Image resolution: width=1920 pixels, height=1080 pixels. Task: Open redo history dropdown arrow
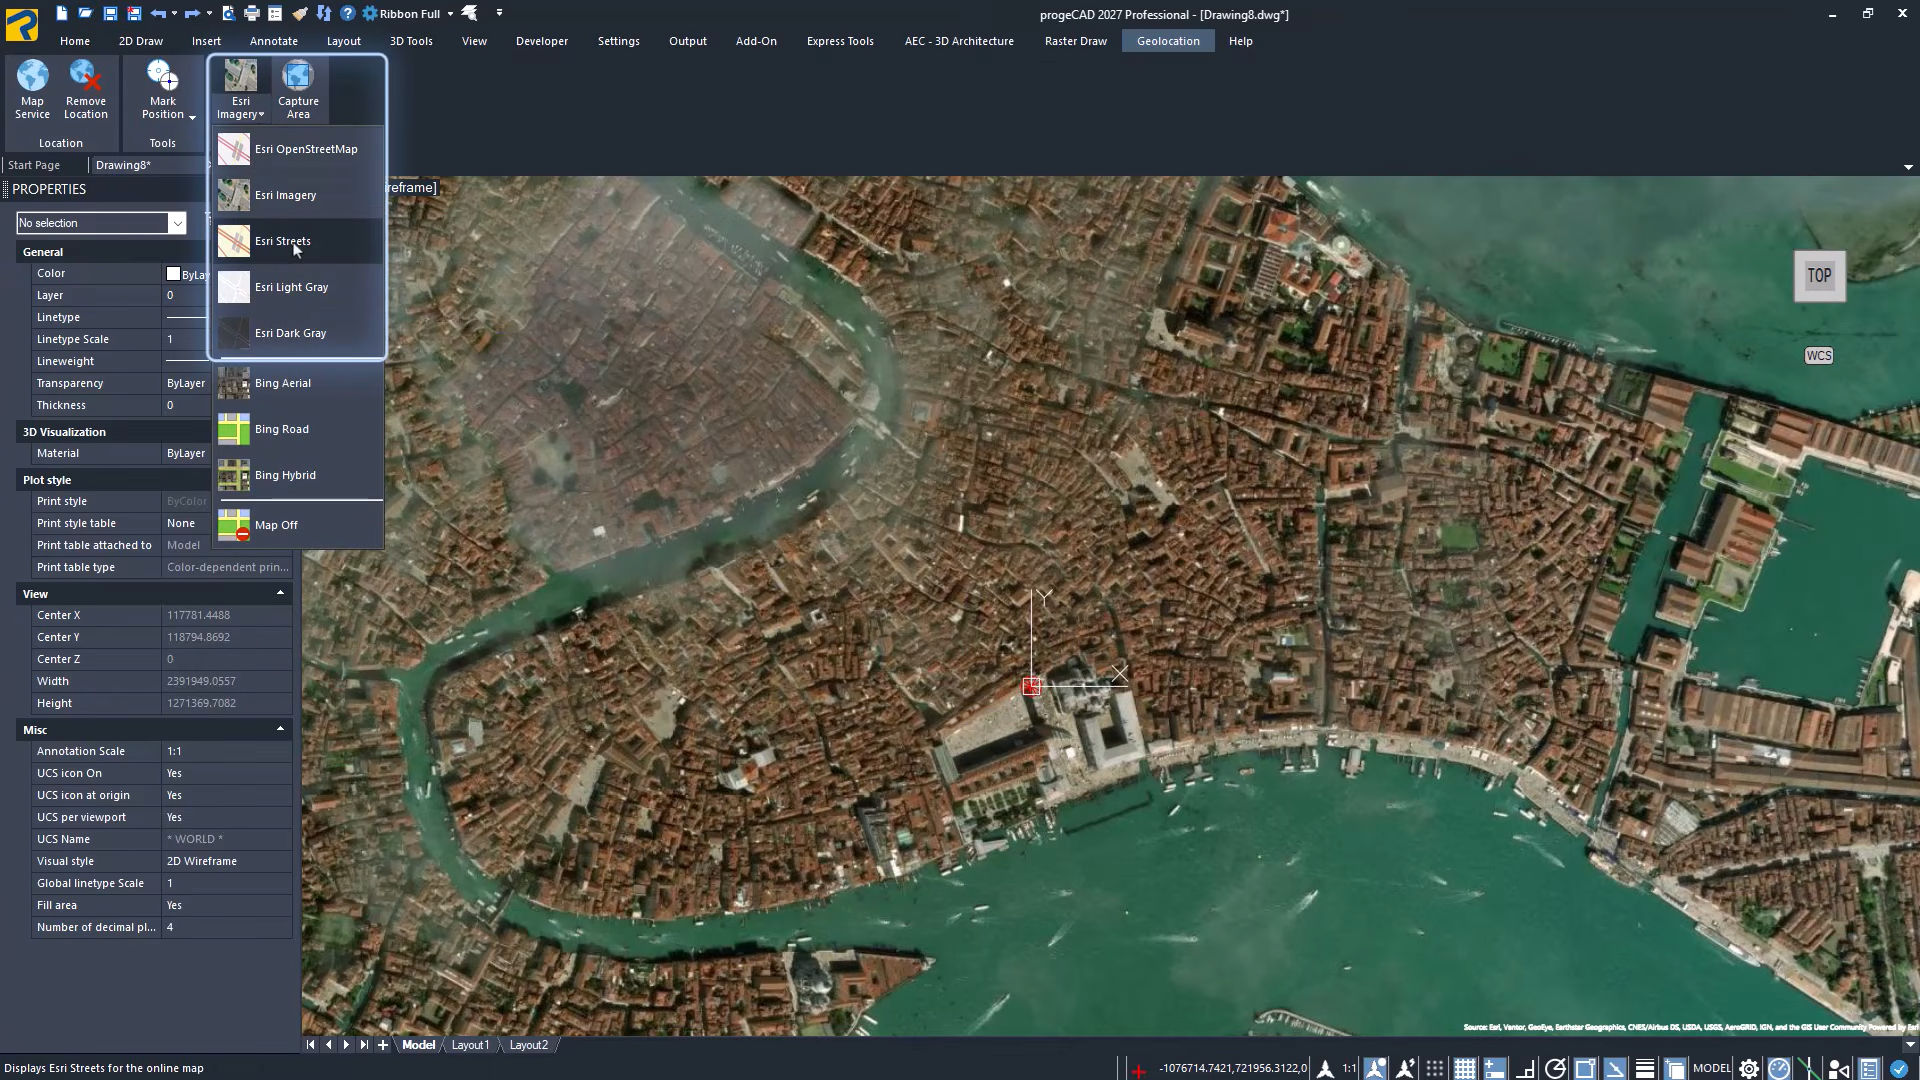coord(208,14)
